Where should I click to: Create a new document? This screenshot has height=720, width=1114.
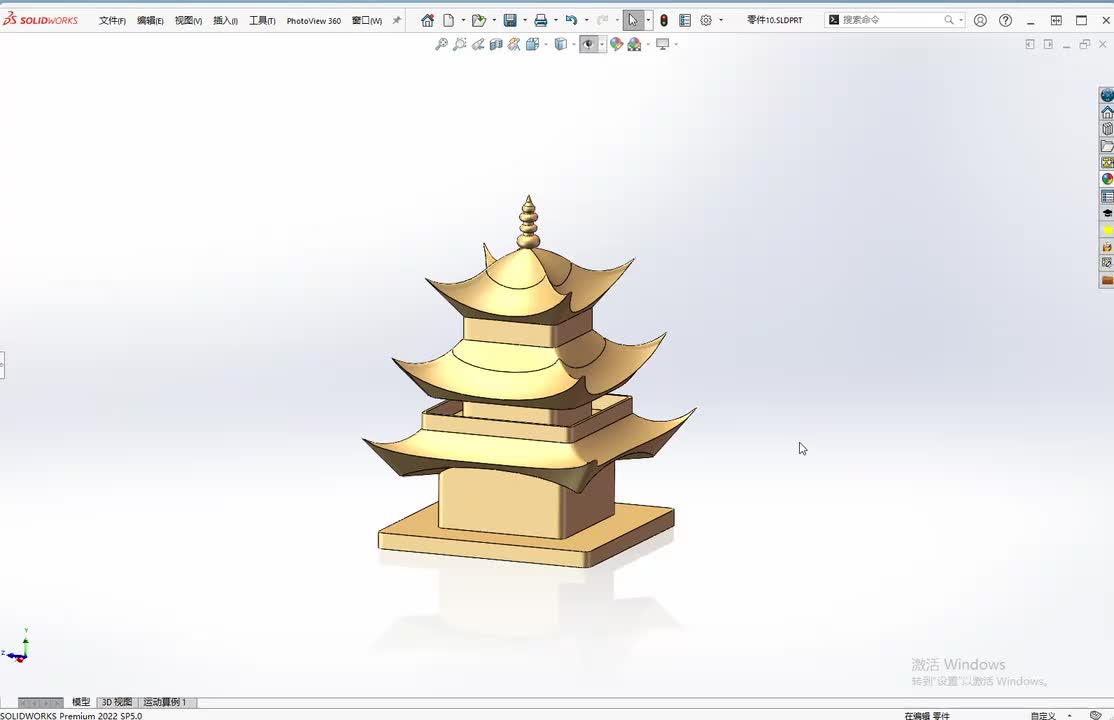pos(448,21)
